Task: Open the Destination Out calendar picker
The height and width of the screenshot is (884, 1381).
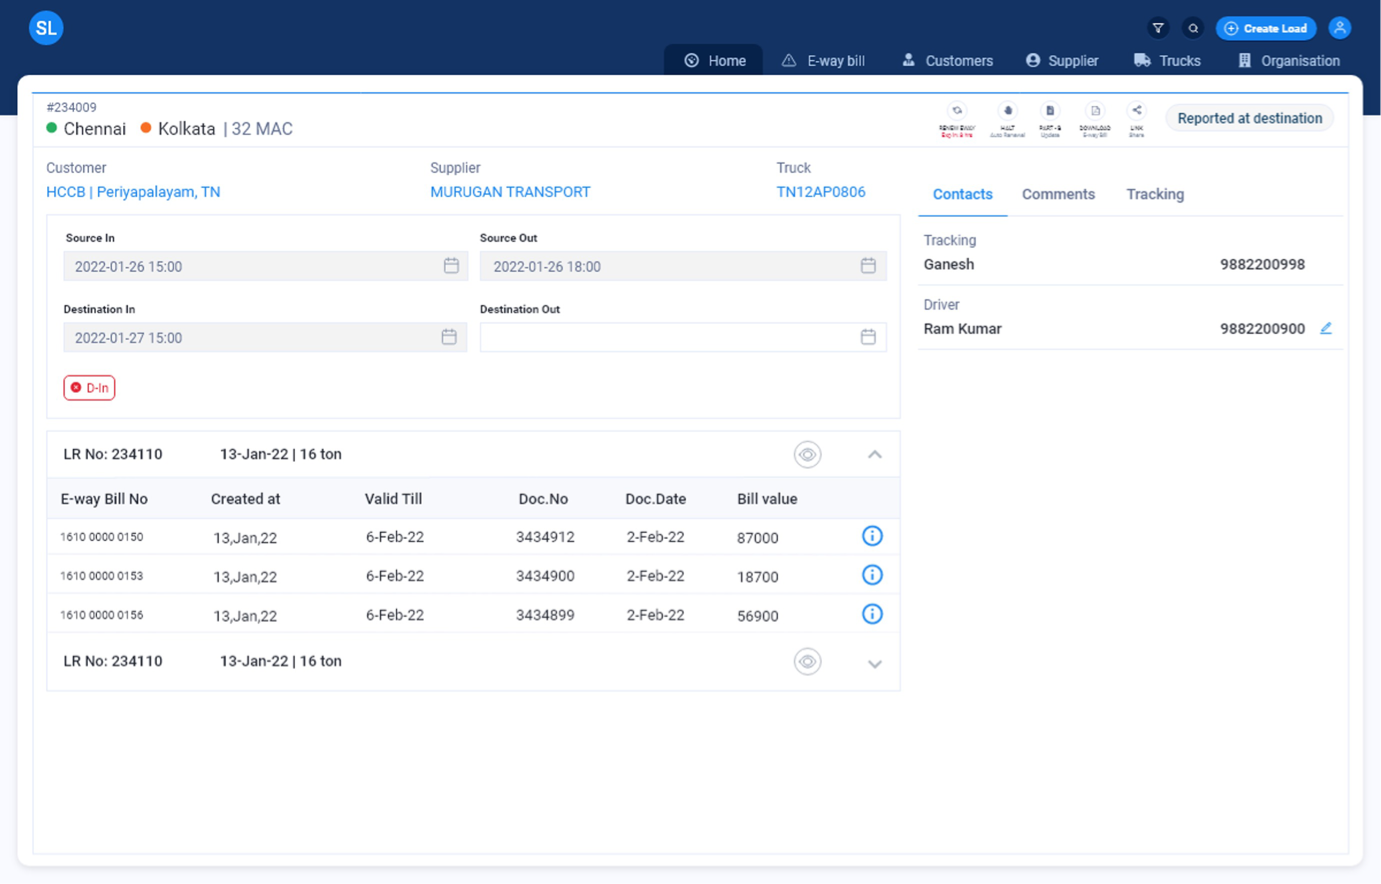Action: pyautogui.click(x=868, y=337)
